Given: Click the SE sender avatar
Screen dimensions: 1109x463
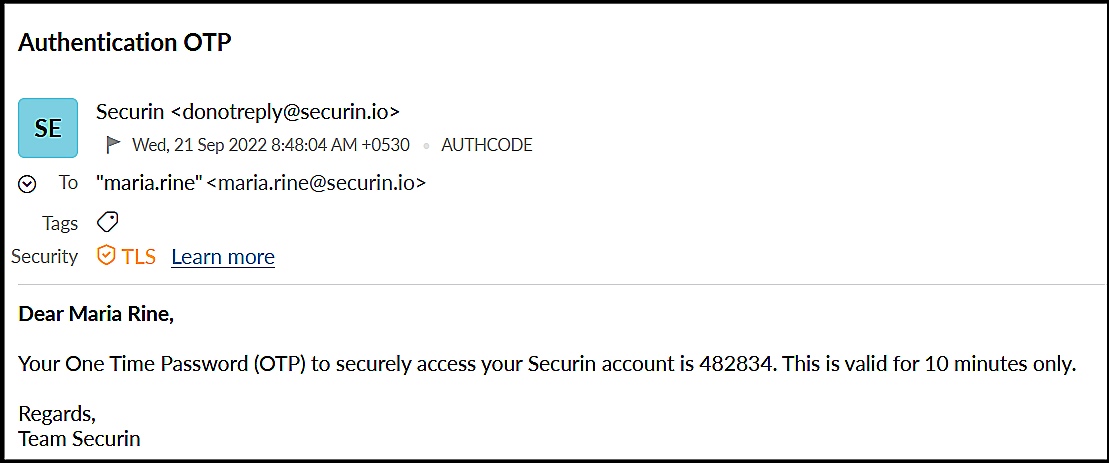Looking at the screenshot, I should (48, 128).
